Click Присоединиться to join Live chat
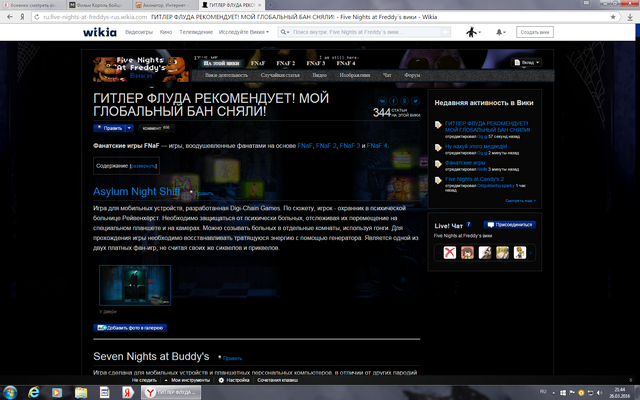The width and height of the screenshot is (640, 400). 509,224
